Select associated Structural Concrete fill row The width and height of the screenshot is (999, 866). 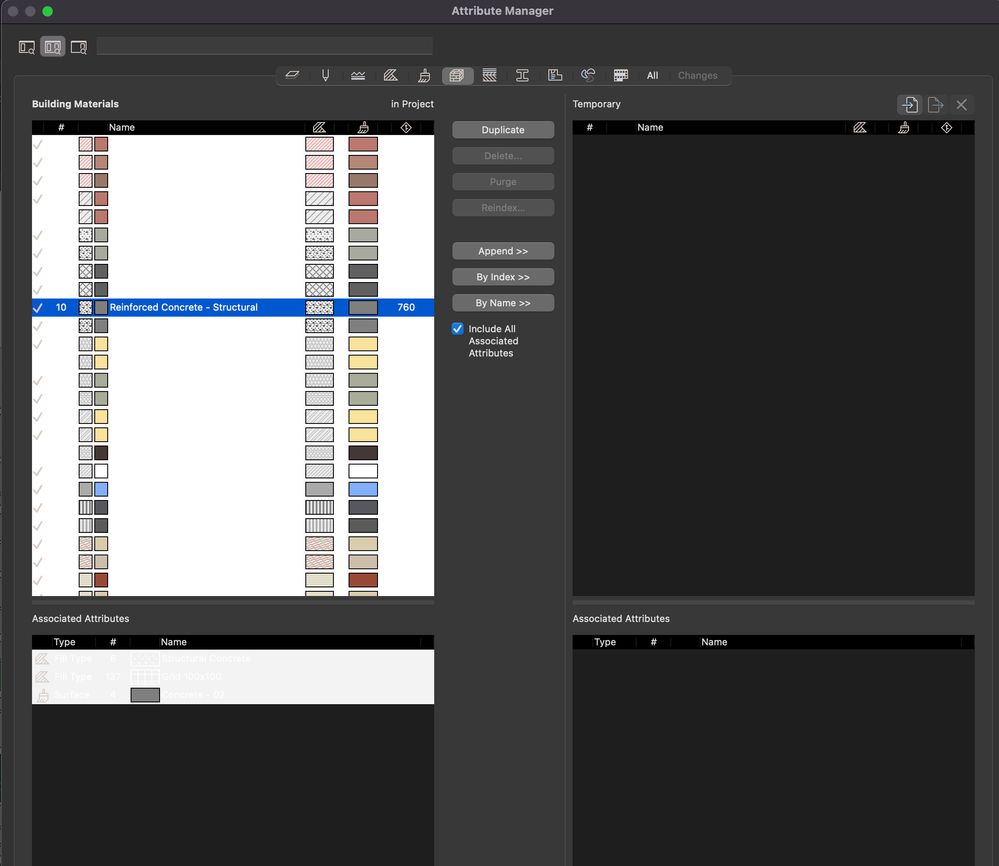click(233, 659)
